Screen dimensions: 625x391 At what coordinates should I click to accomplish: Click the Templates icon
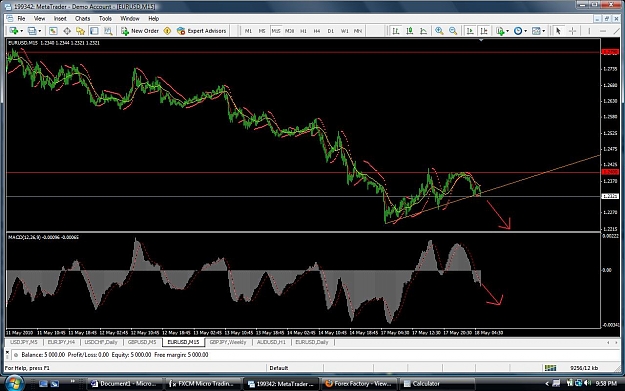tap(536, 31)
